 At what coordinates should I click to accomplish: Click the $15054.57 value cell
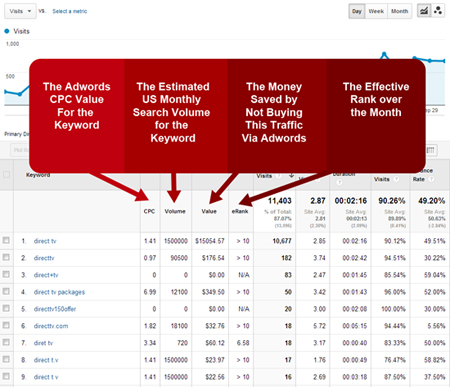pyautogui.click(x=210, y=241)
